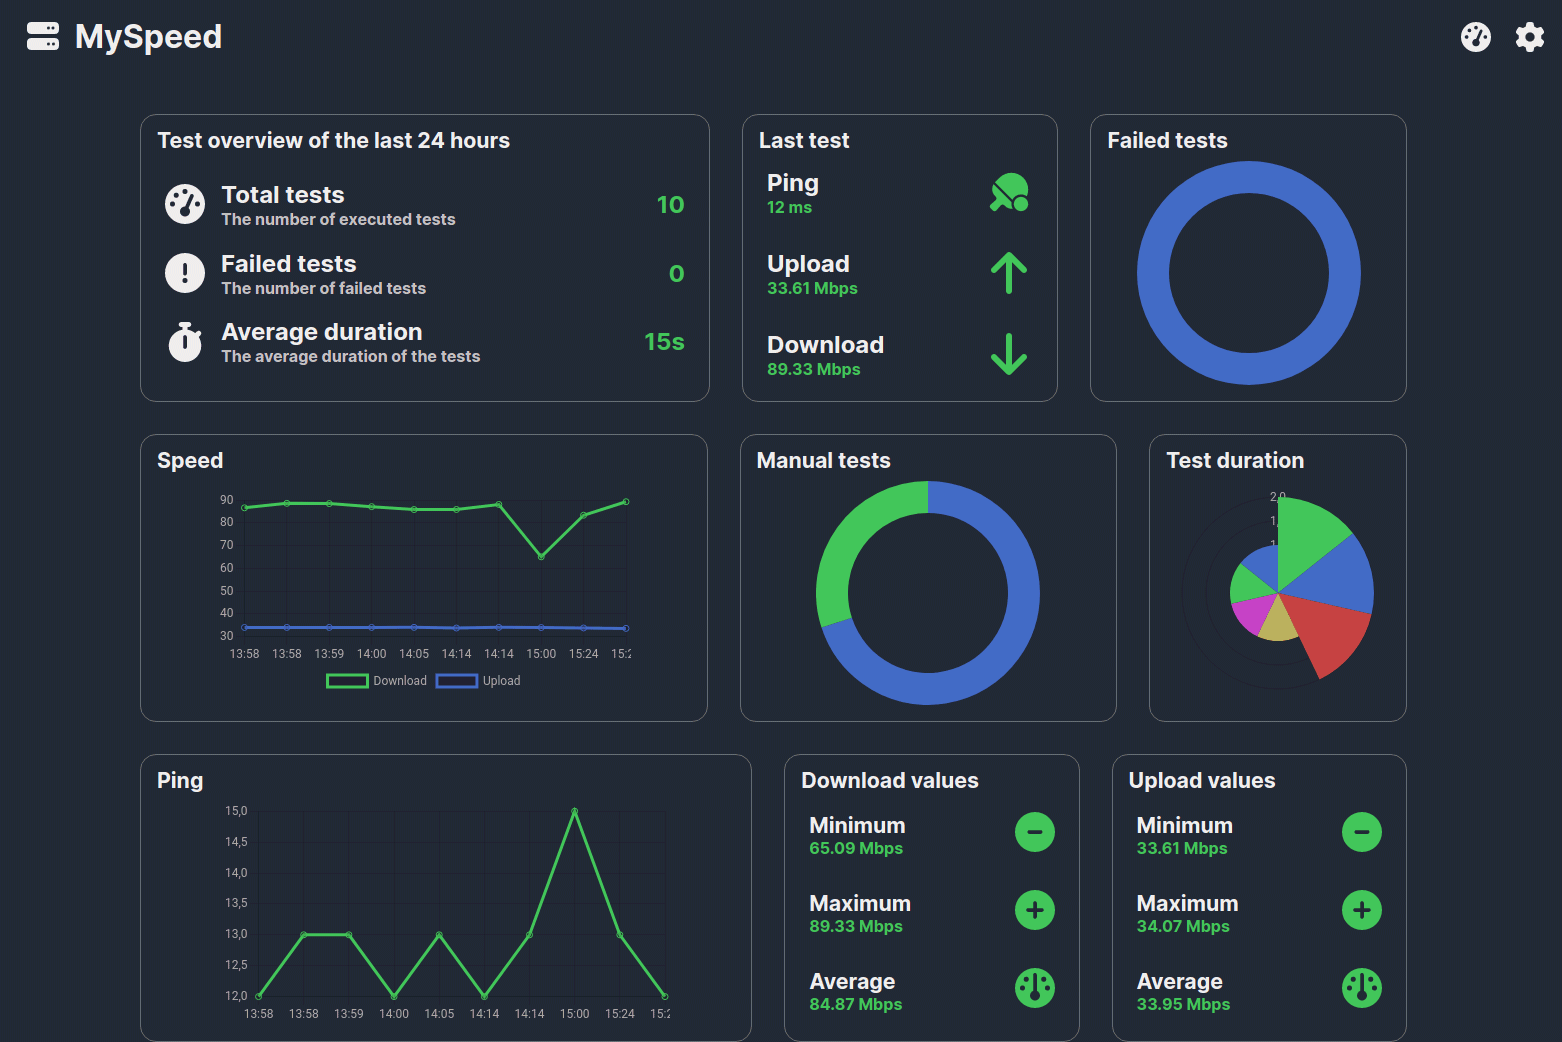The height and width of the screenshot is (1042, 1562).
Task: Click Download values Average gauge icon
Action: click(x=1035, y=988)
